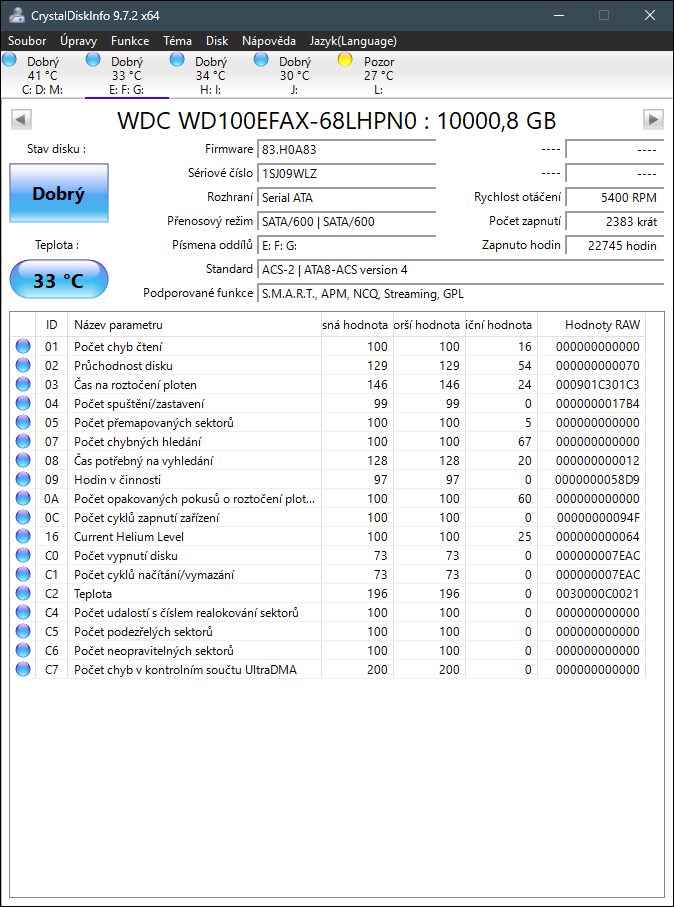This screenshot has width=674, height=907.
Task: Click the Název parametru column header
Action: (x=194, y=325)
